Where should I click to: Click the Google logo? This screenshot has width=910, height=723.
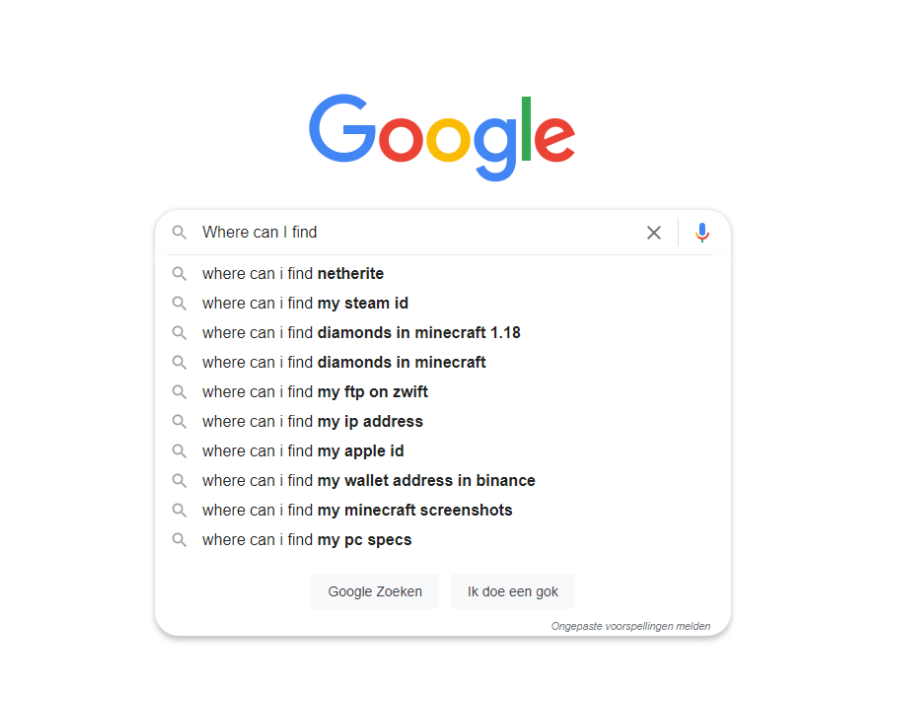[442, 137]
